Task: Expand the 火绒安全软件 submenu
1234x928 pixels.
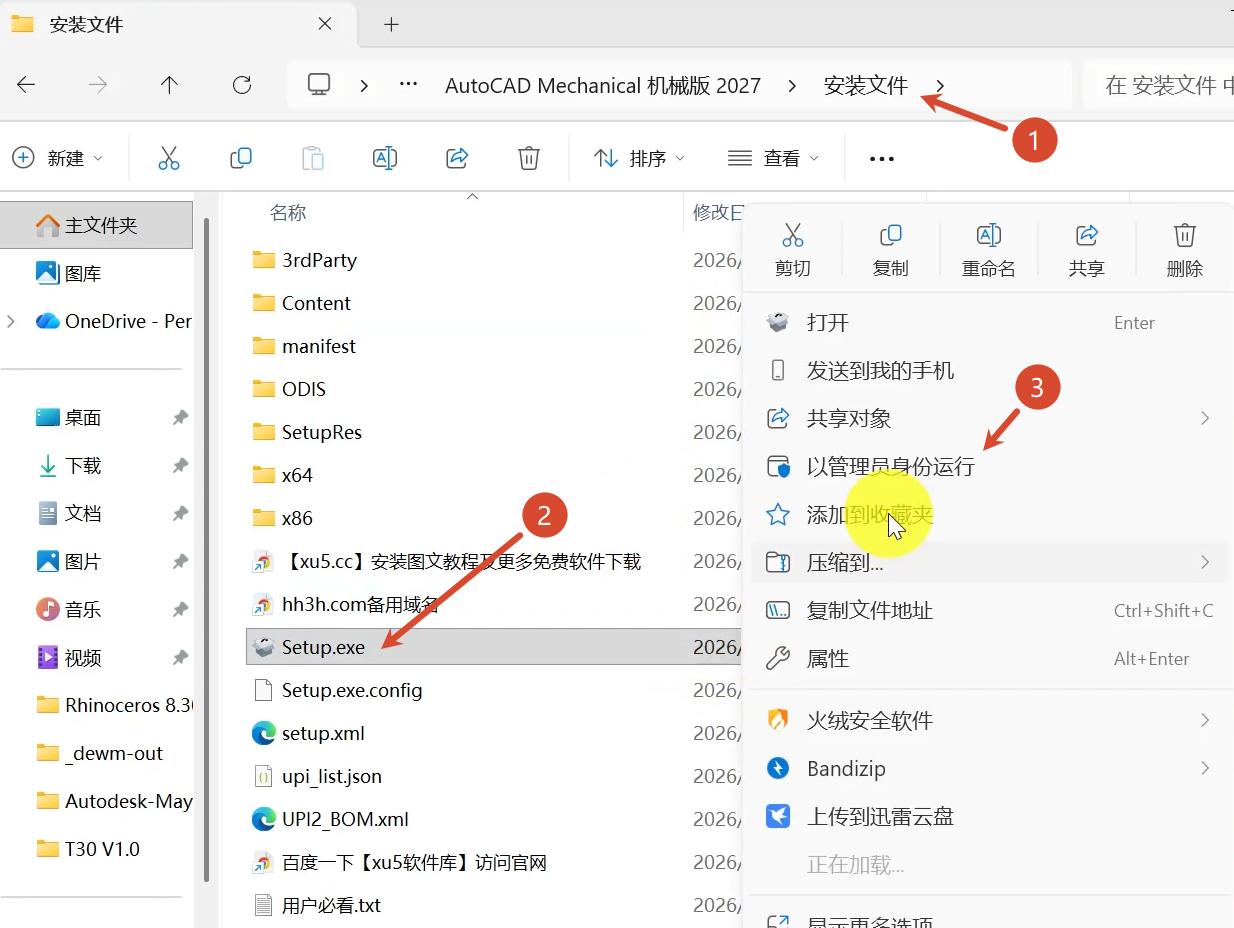Action: [1205, 720]
